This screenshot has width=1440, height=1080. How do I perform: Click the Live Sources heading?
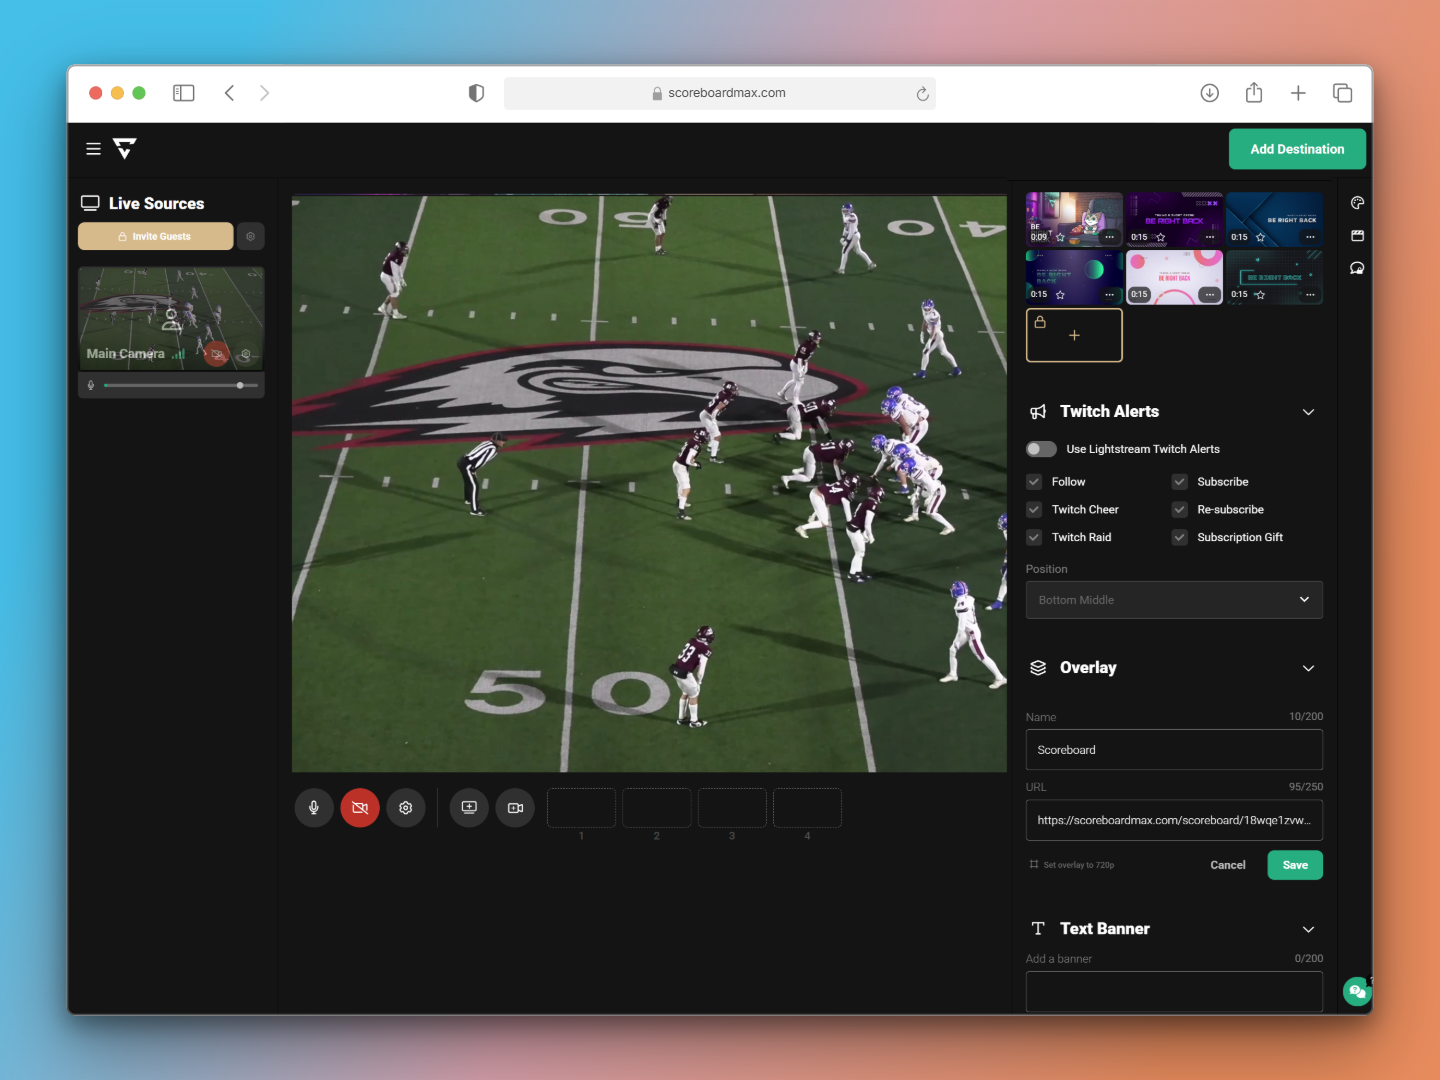(x=156, y=203)
